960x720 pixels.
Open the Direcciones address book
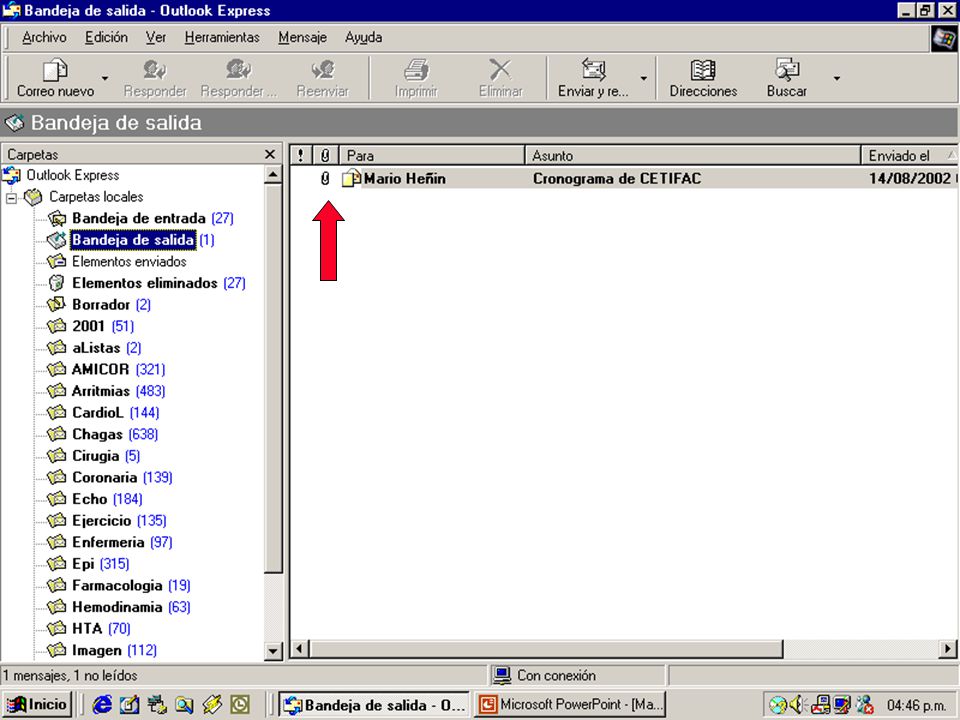pos(703,78)
